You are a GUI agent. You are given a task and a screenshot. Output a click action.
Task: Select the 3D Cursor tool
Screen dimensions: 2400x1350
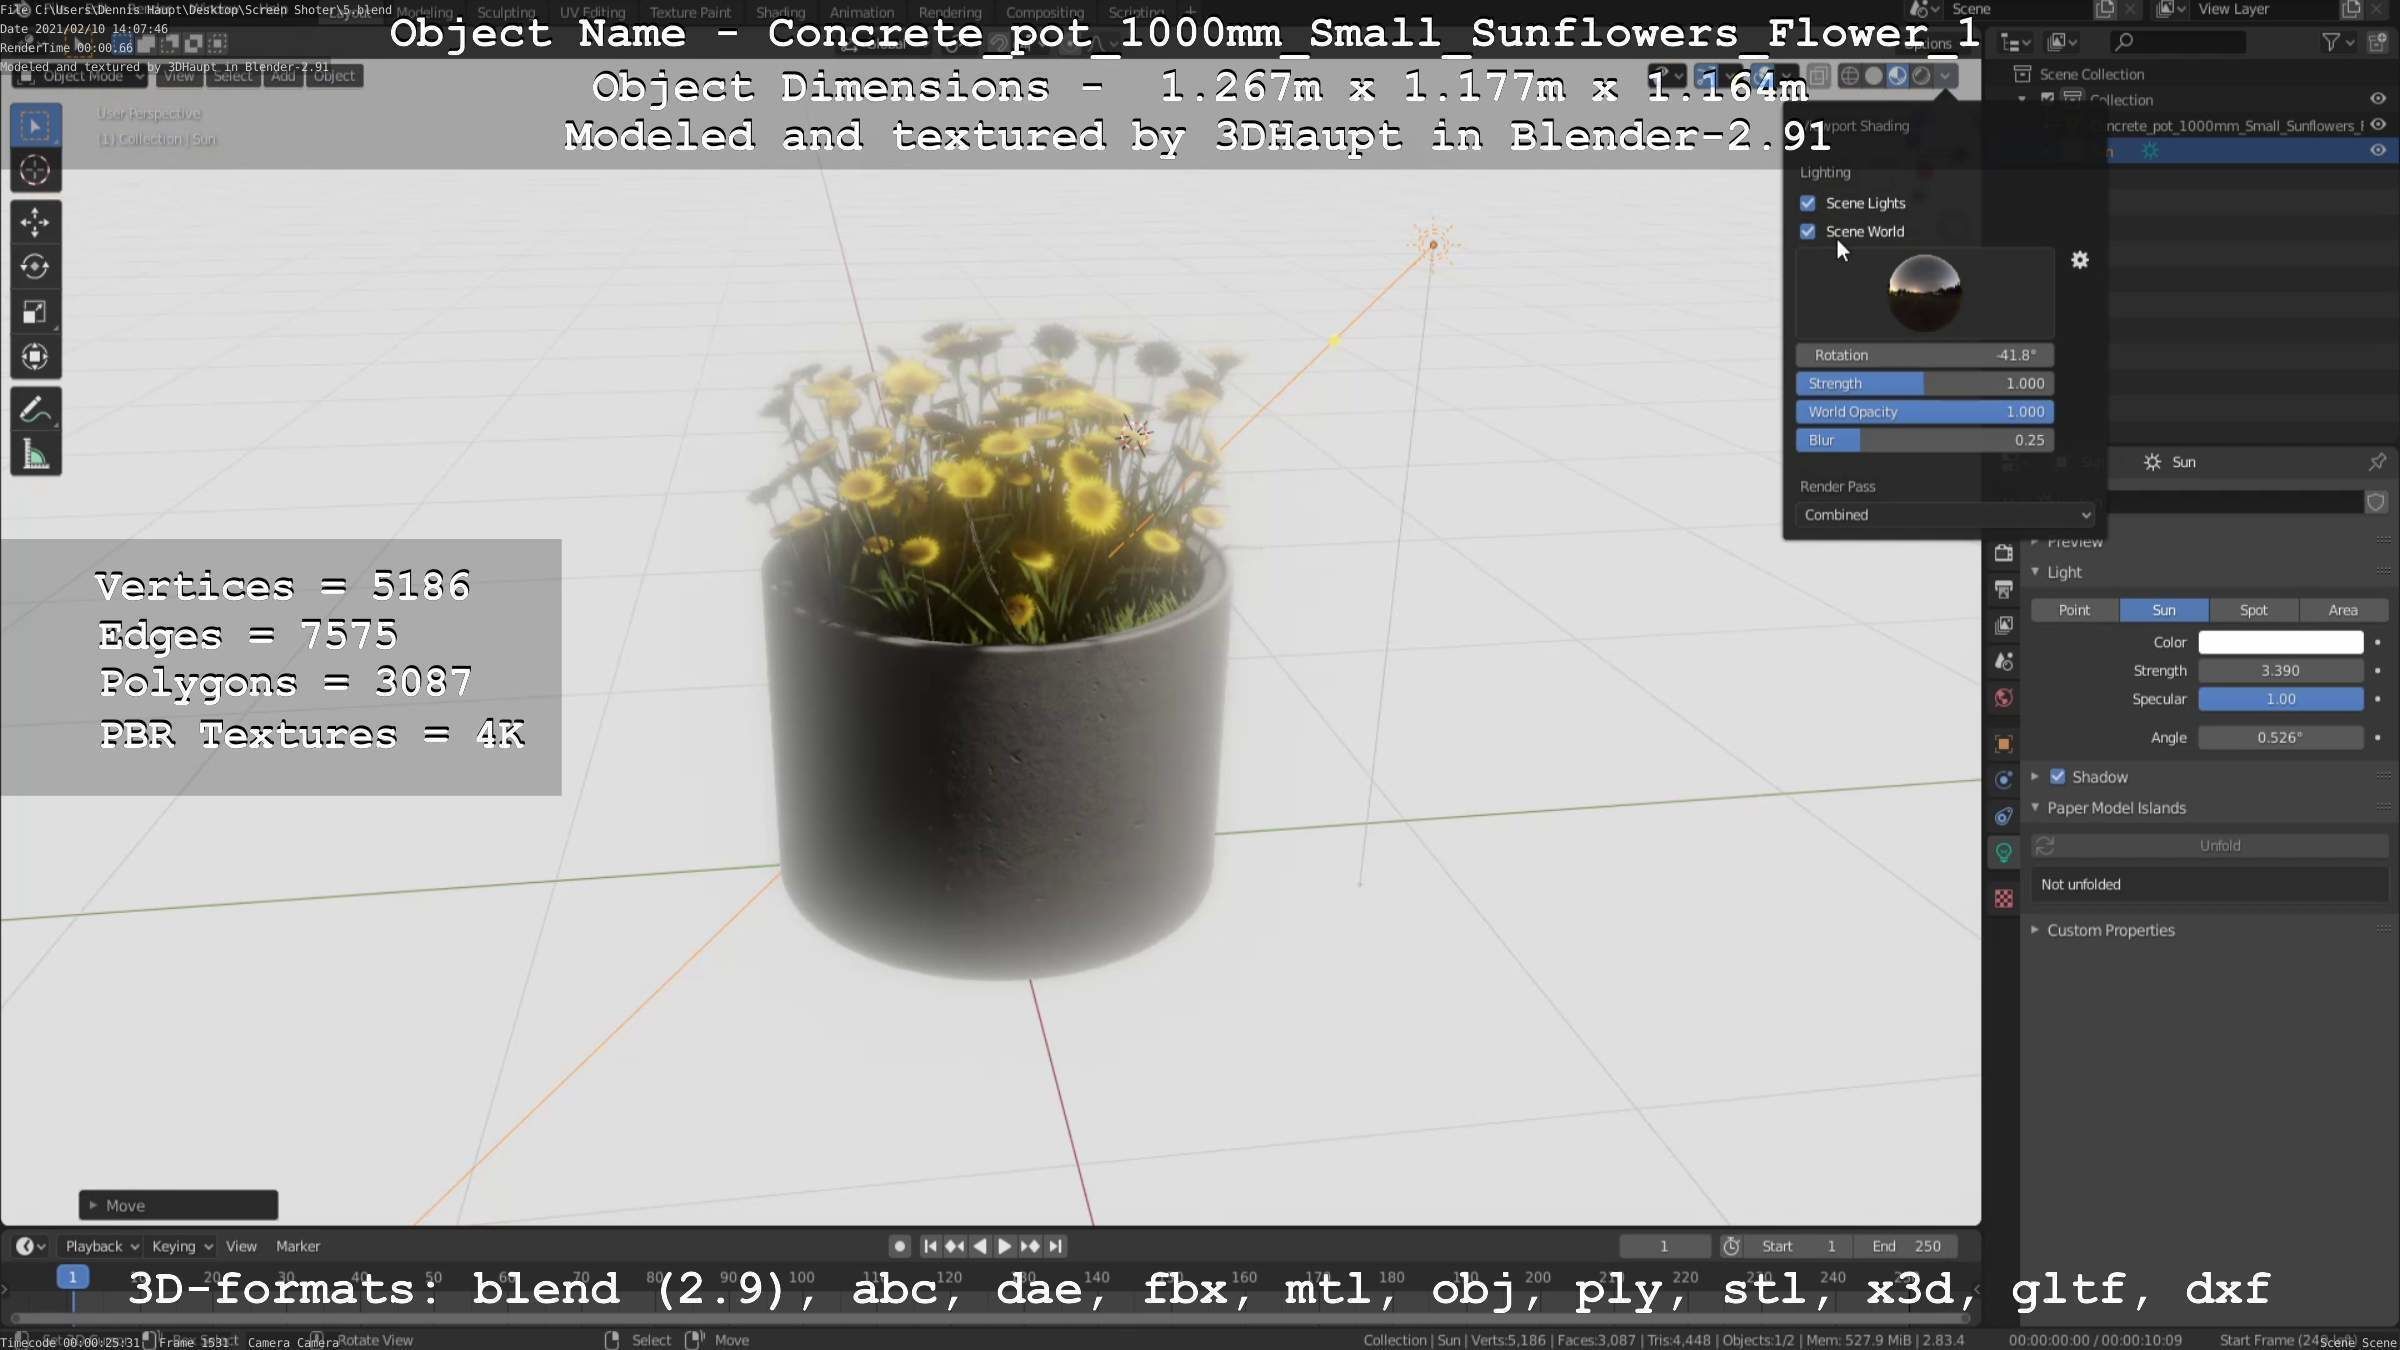click(35, 171)
